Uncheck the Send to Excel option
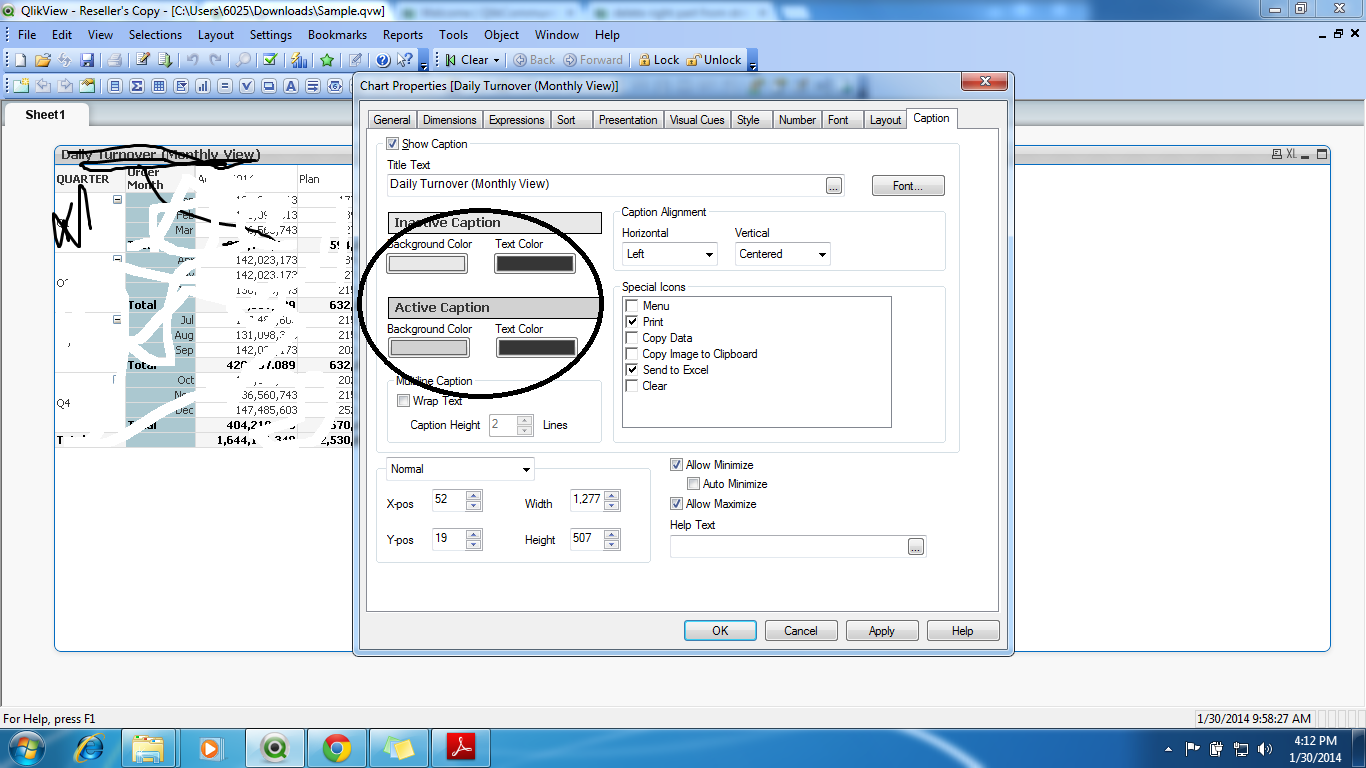 tap(632, 370)
